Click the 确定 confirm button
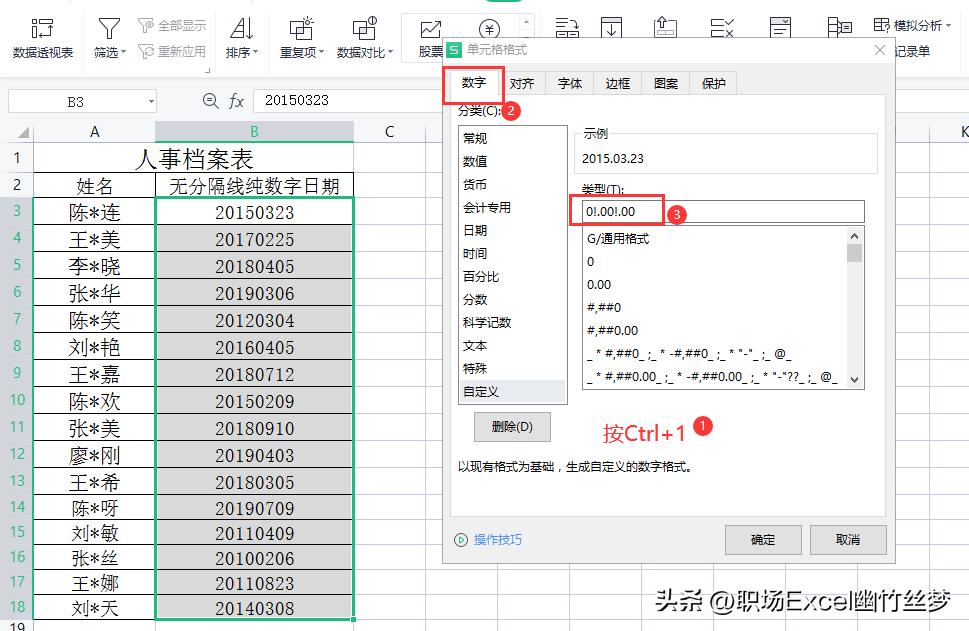969x631 pixels. pos(762,539)
